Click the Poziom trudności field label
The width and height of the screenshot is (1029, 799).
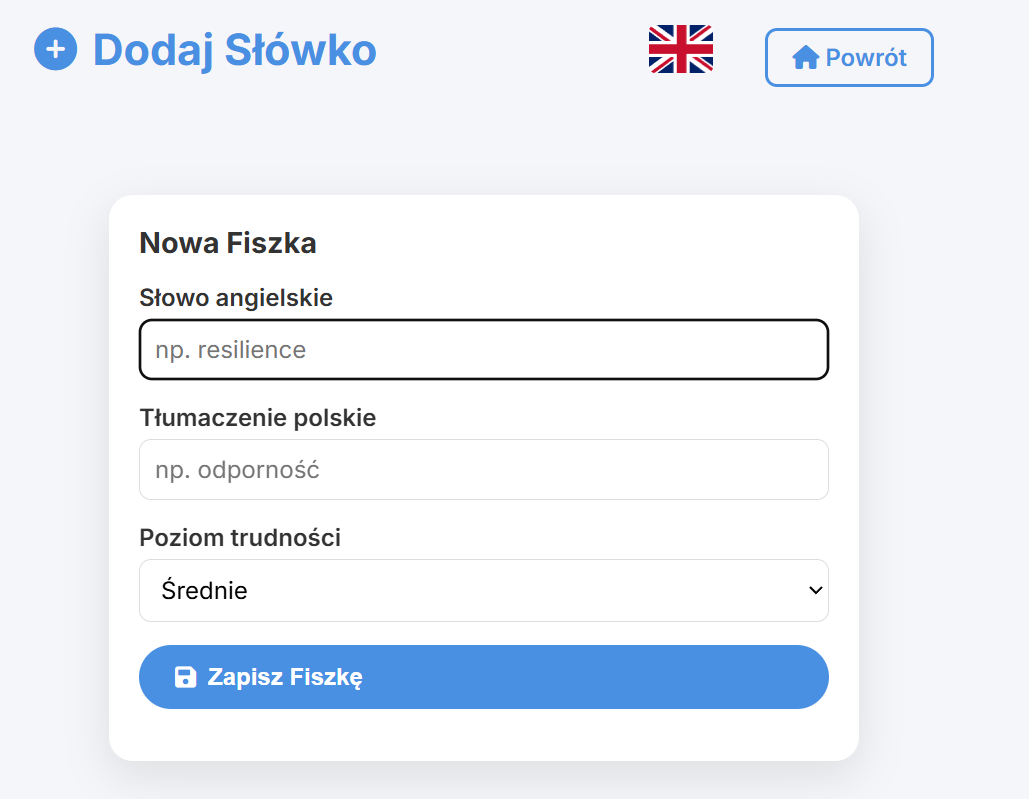point(240,538)
